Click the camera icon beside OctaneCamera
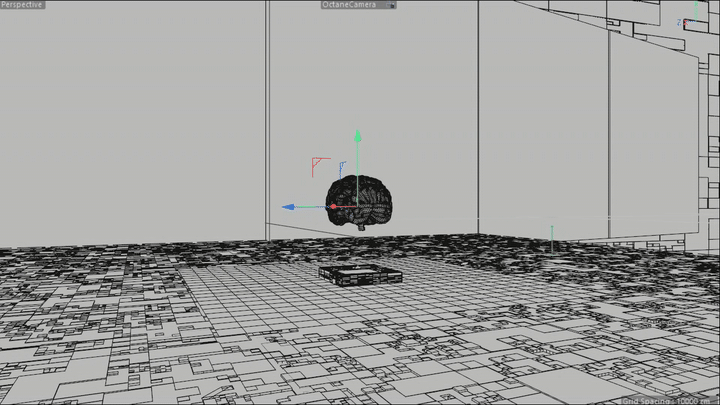 click(x=390, y=5)
